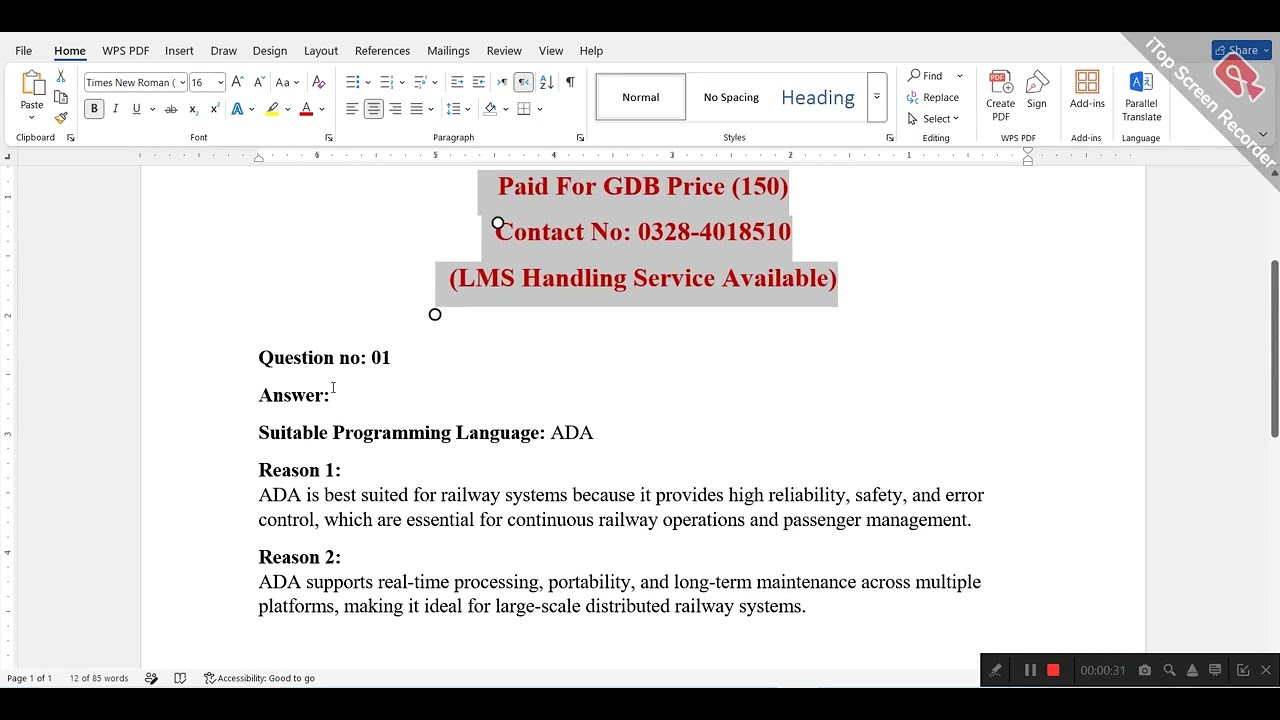Open proofing book icon in status bar
This screenshot has width=1280, height=720.
180,678
